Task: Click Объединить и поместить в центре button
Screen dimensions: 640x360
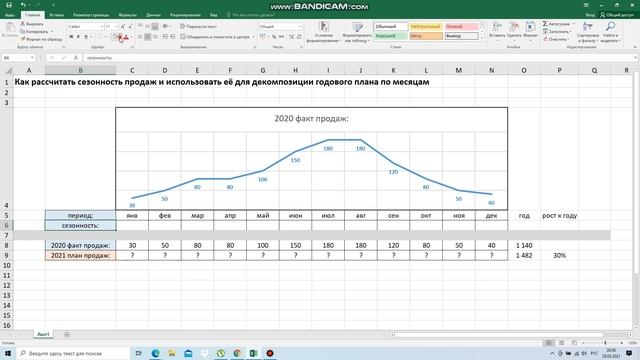Action: tap(216, 37)
